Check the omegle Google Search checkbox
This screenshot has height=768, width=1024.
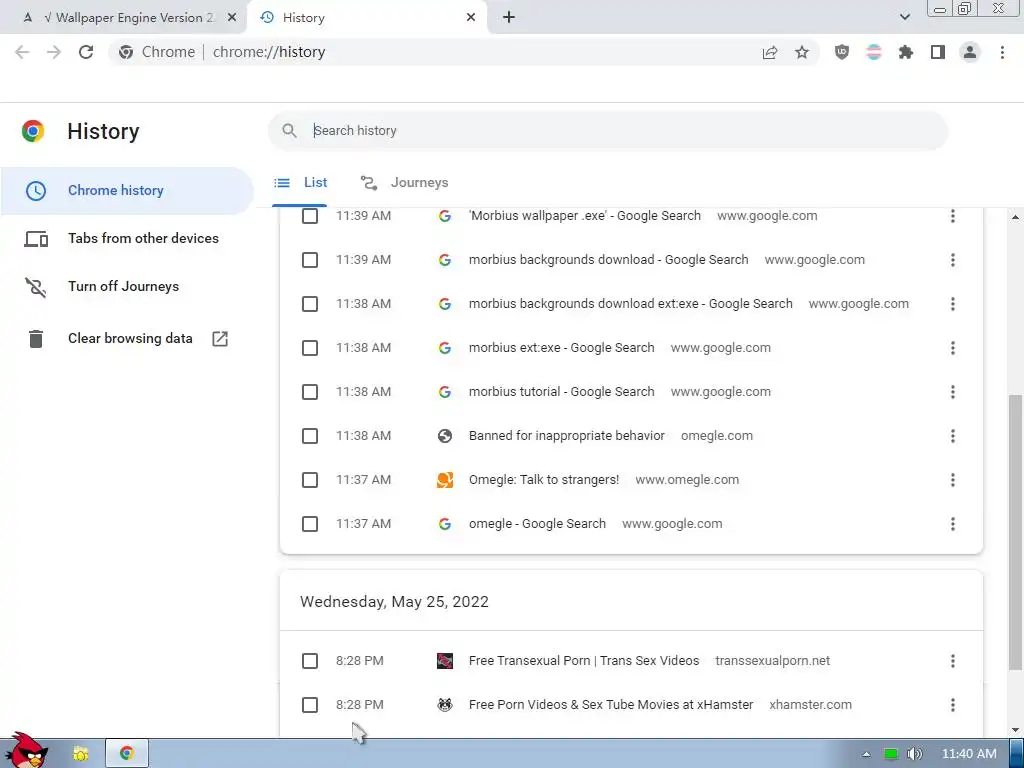click(310, 524)
